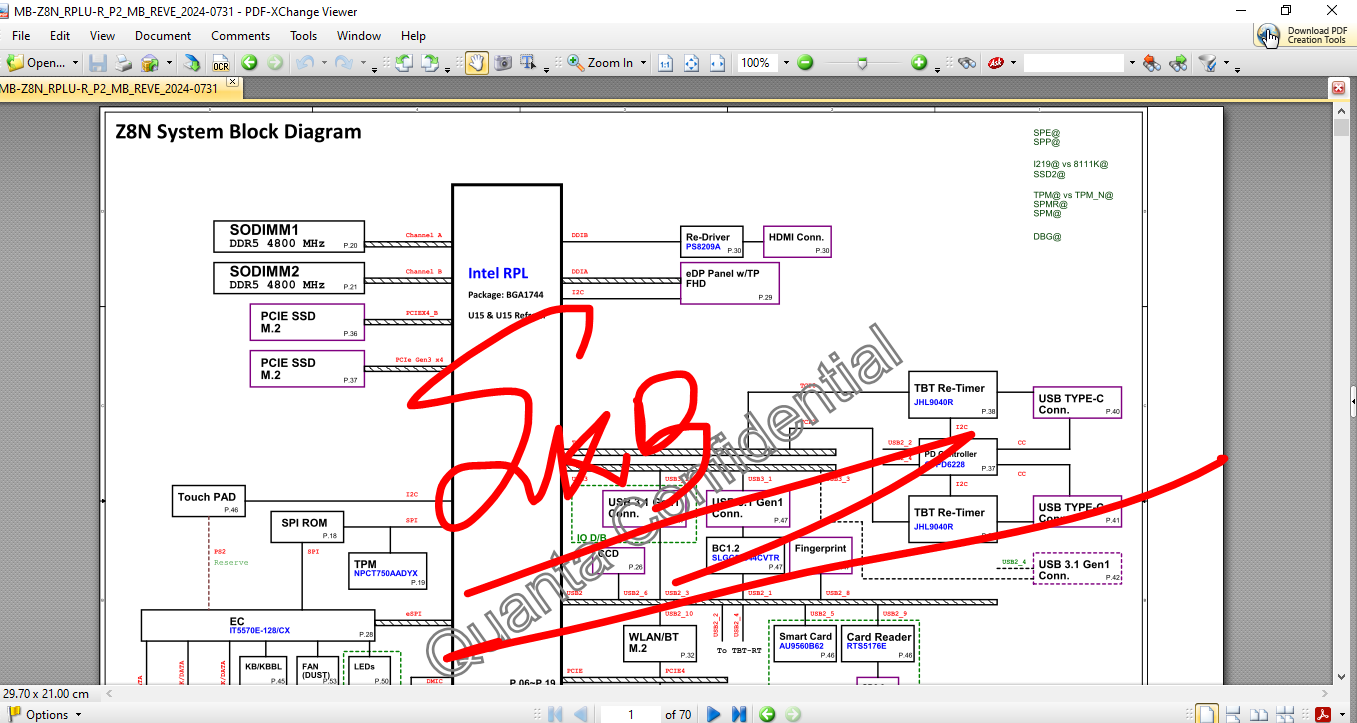Click the Save floppy disk icon
This screenshot has height=723, width=1357.
click(98, 63)
